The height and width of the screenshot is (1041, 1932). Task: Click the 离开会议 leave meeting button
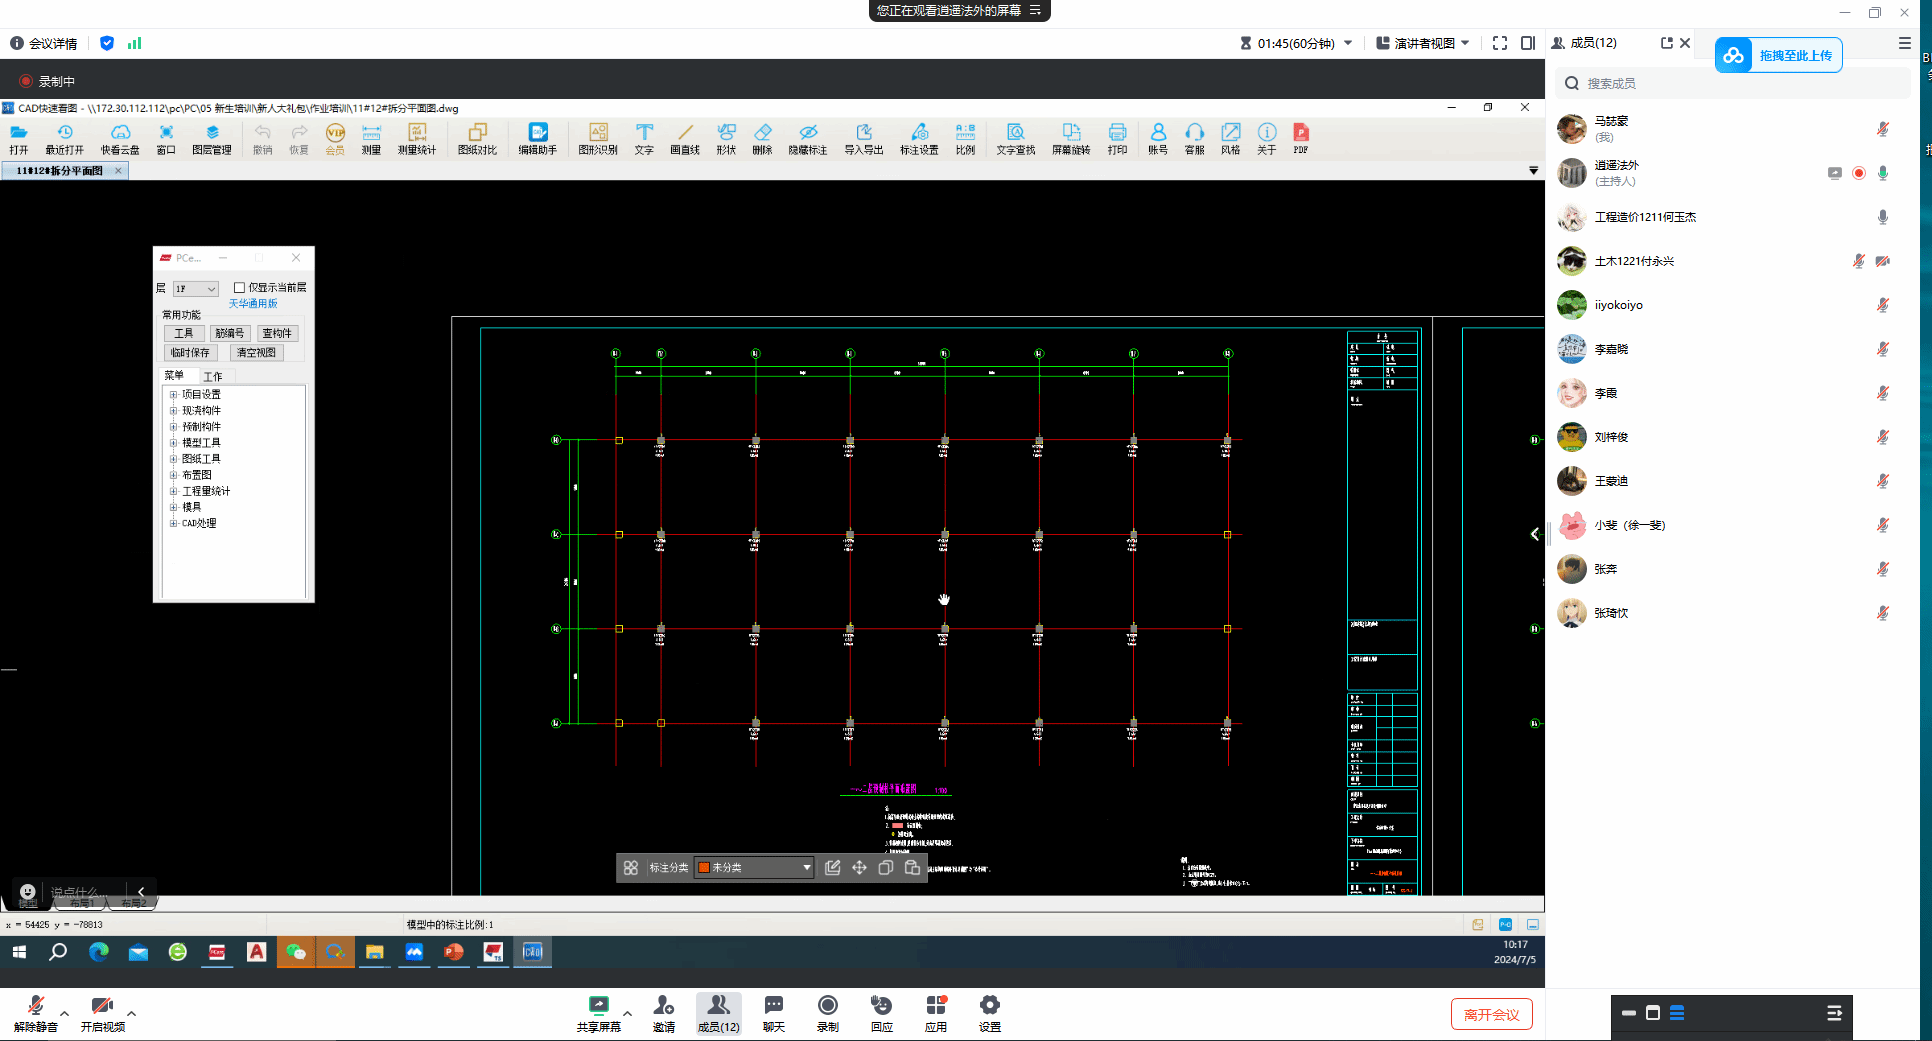(1491, 1014)
